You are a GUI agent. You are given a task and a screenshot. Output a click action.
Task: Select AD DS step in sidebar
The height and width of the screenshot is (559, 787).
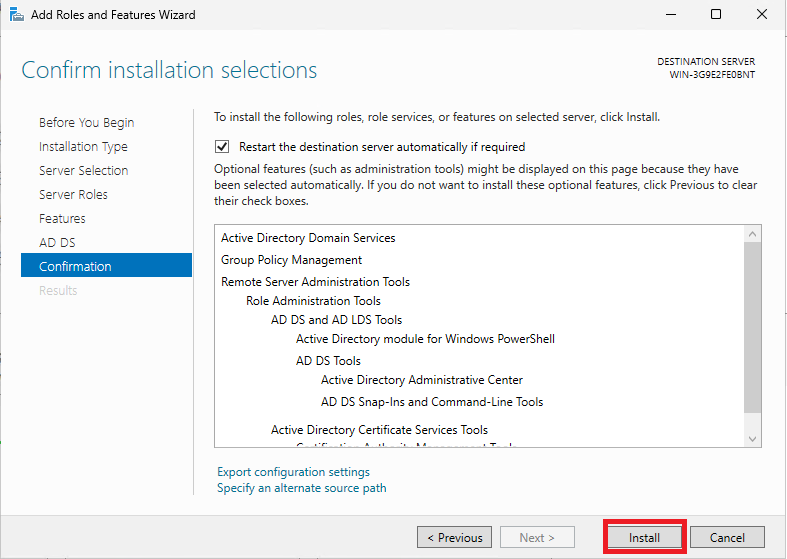(57, 243)
